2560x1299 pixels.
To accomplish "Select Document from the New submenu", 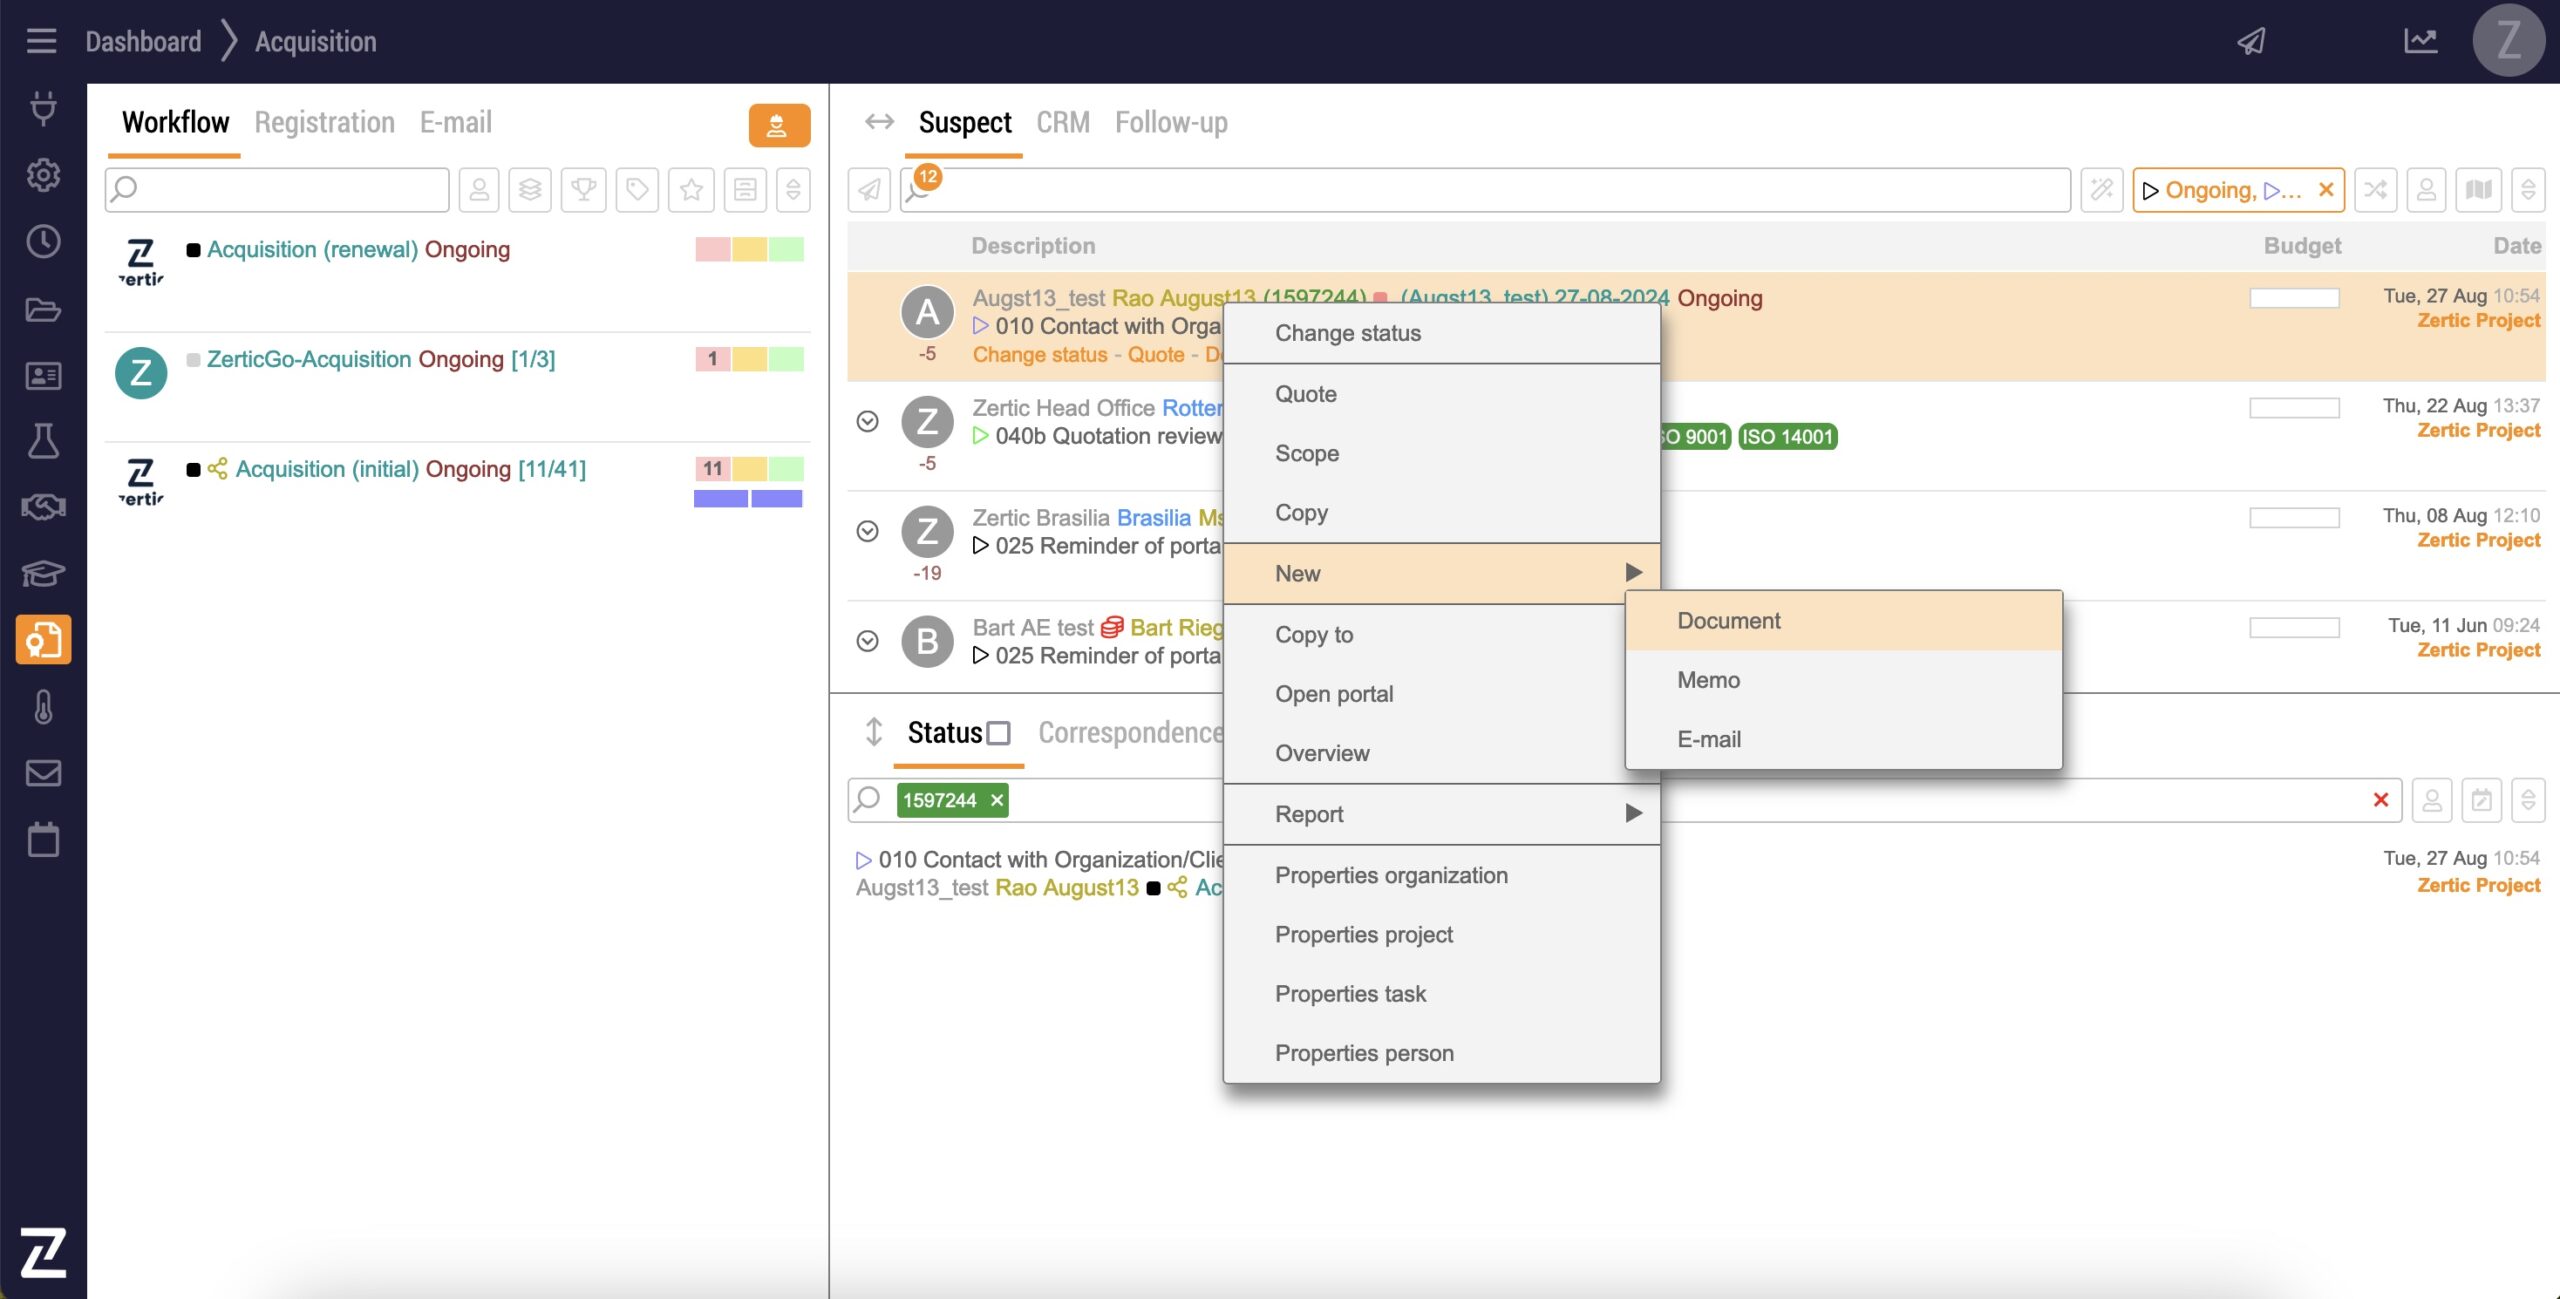I will tap(1729, 621).
